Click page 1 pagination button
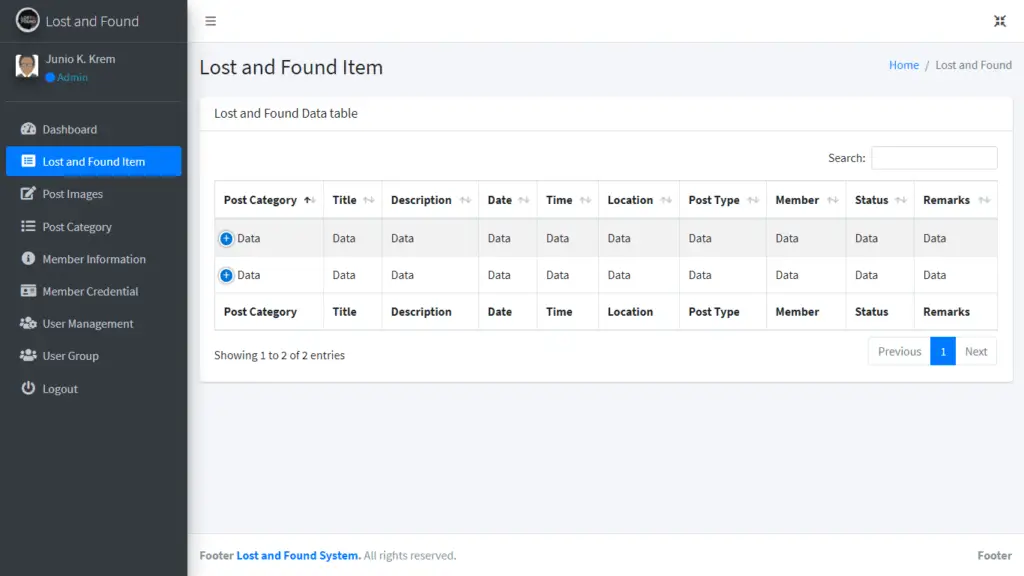This screenshot has height=576, width=1024. pyautogui.click(x=942, y=351)
